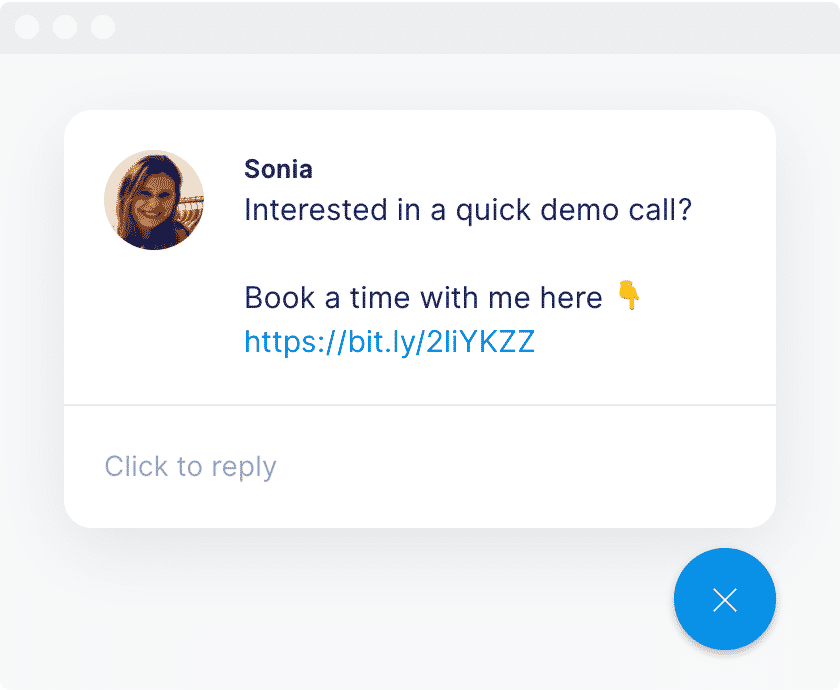Open the bit.ly booking link

(389, 343)
